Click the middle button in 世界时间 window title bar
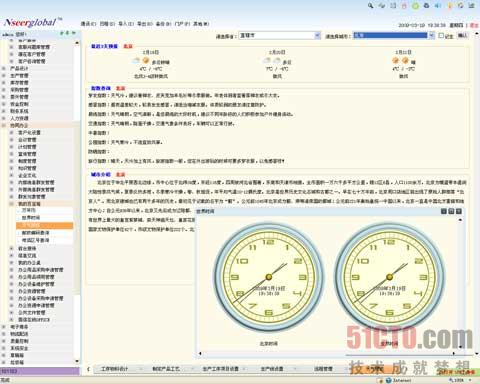The image size is (480, 384). point(451,211)
